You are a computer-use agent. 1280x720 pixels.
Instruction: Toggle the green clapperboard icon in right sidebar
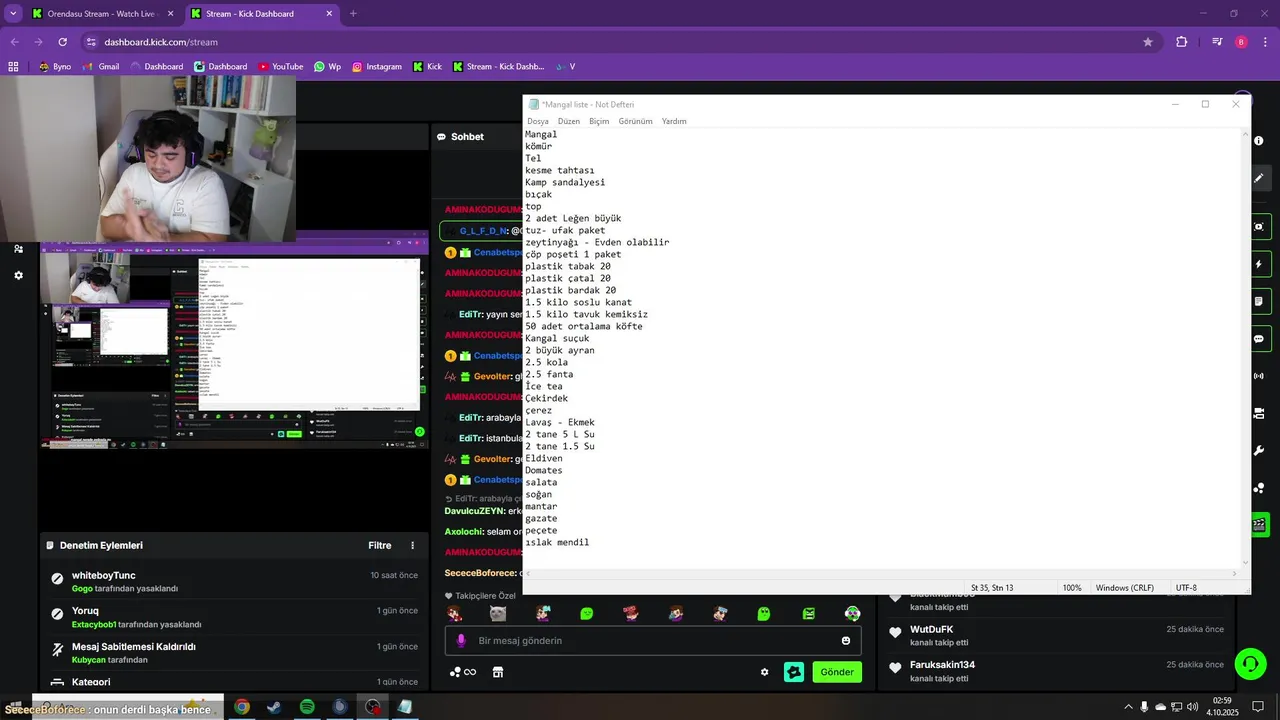(x=1259, y=524)
